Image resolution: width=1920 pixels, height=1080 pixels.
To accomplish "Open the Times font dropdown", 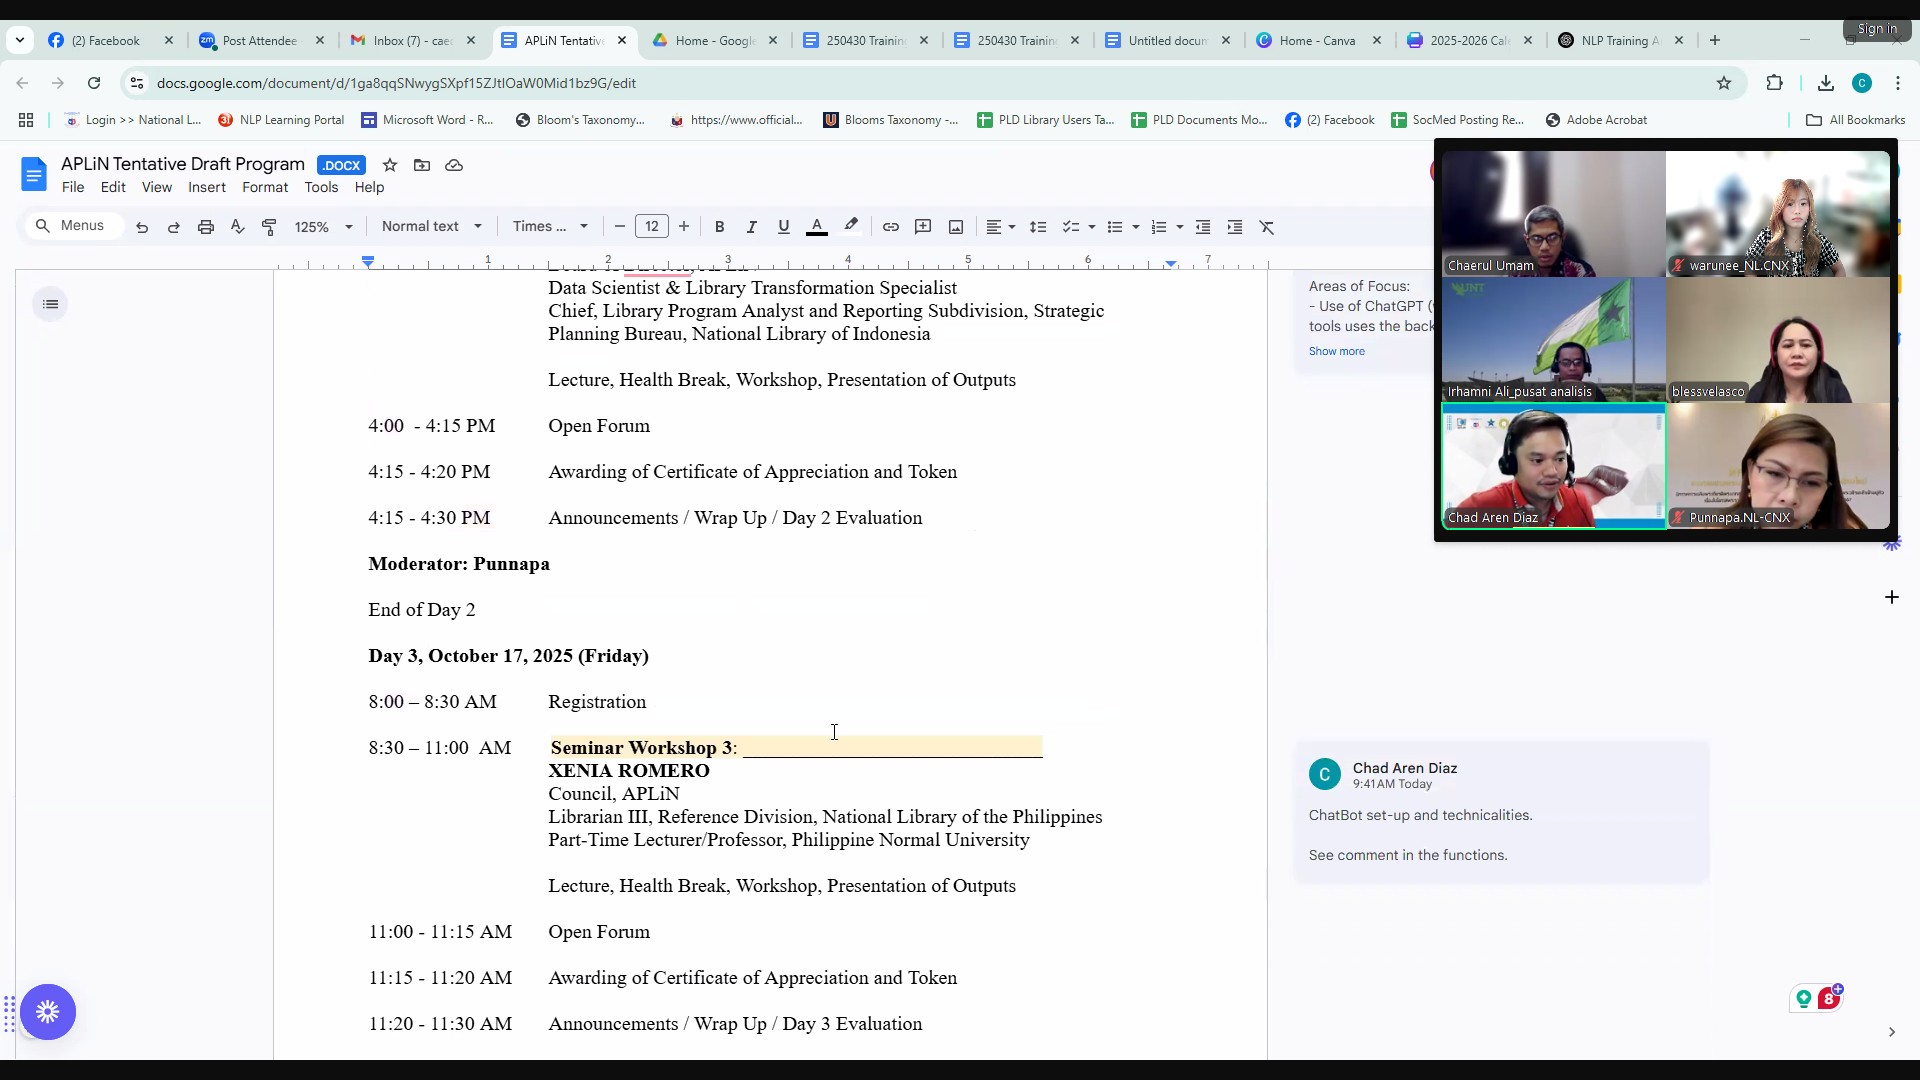I will 550,226.
